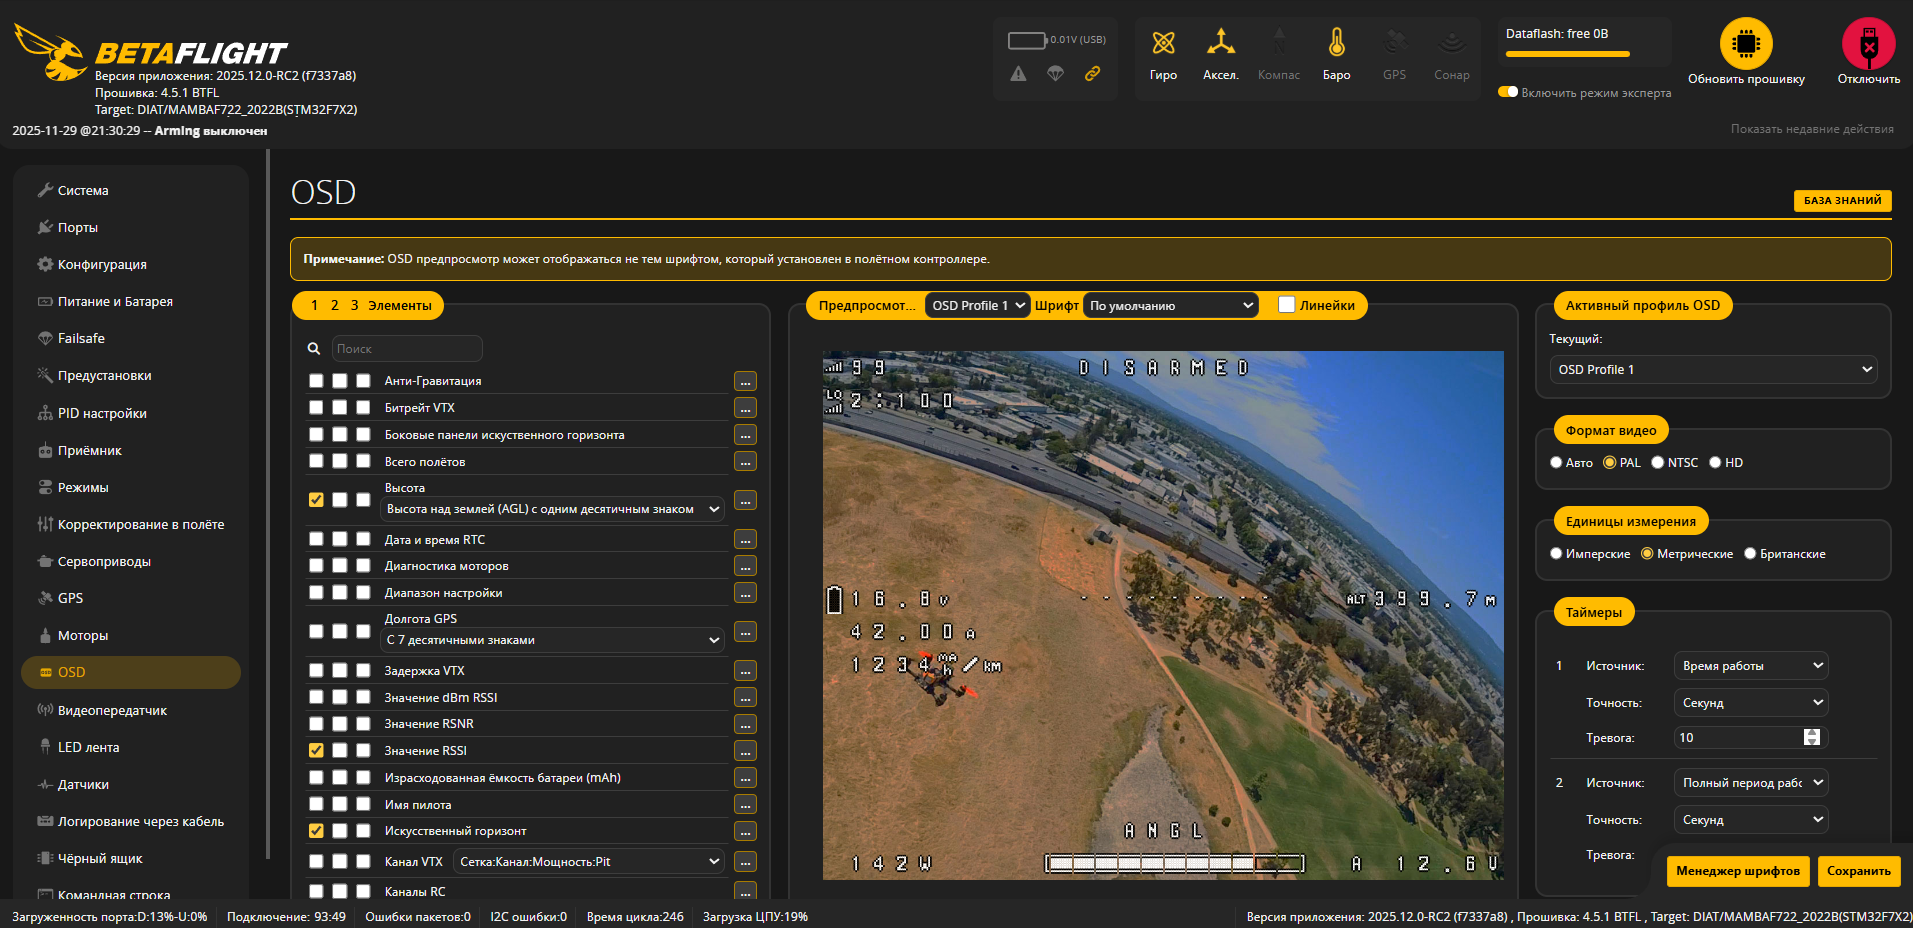
Task: Click the Сонар sensor icon
Action: [1451, 50]
